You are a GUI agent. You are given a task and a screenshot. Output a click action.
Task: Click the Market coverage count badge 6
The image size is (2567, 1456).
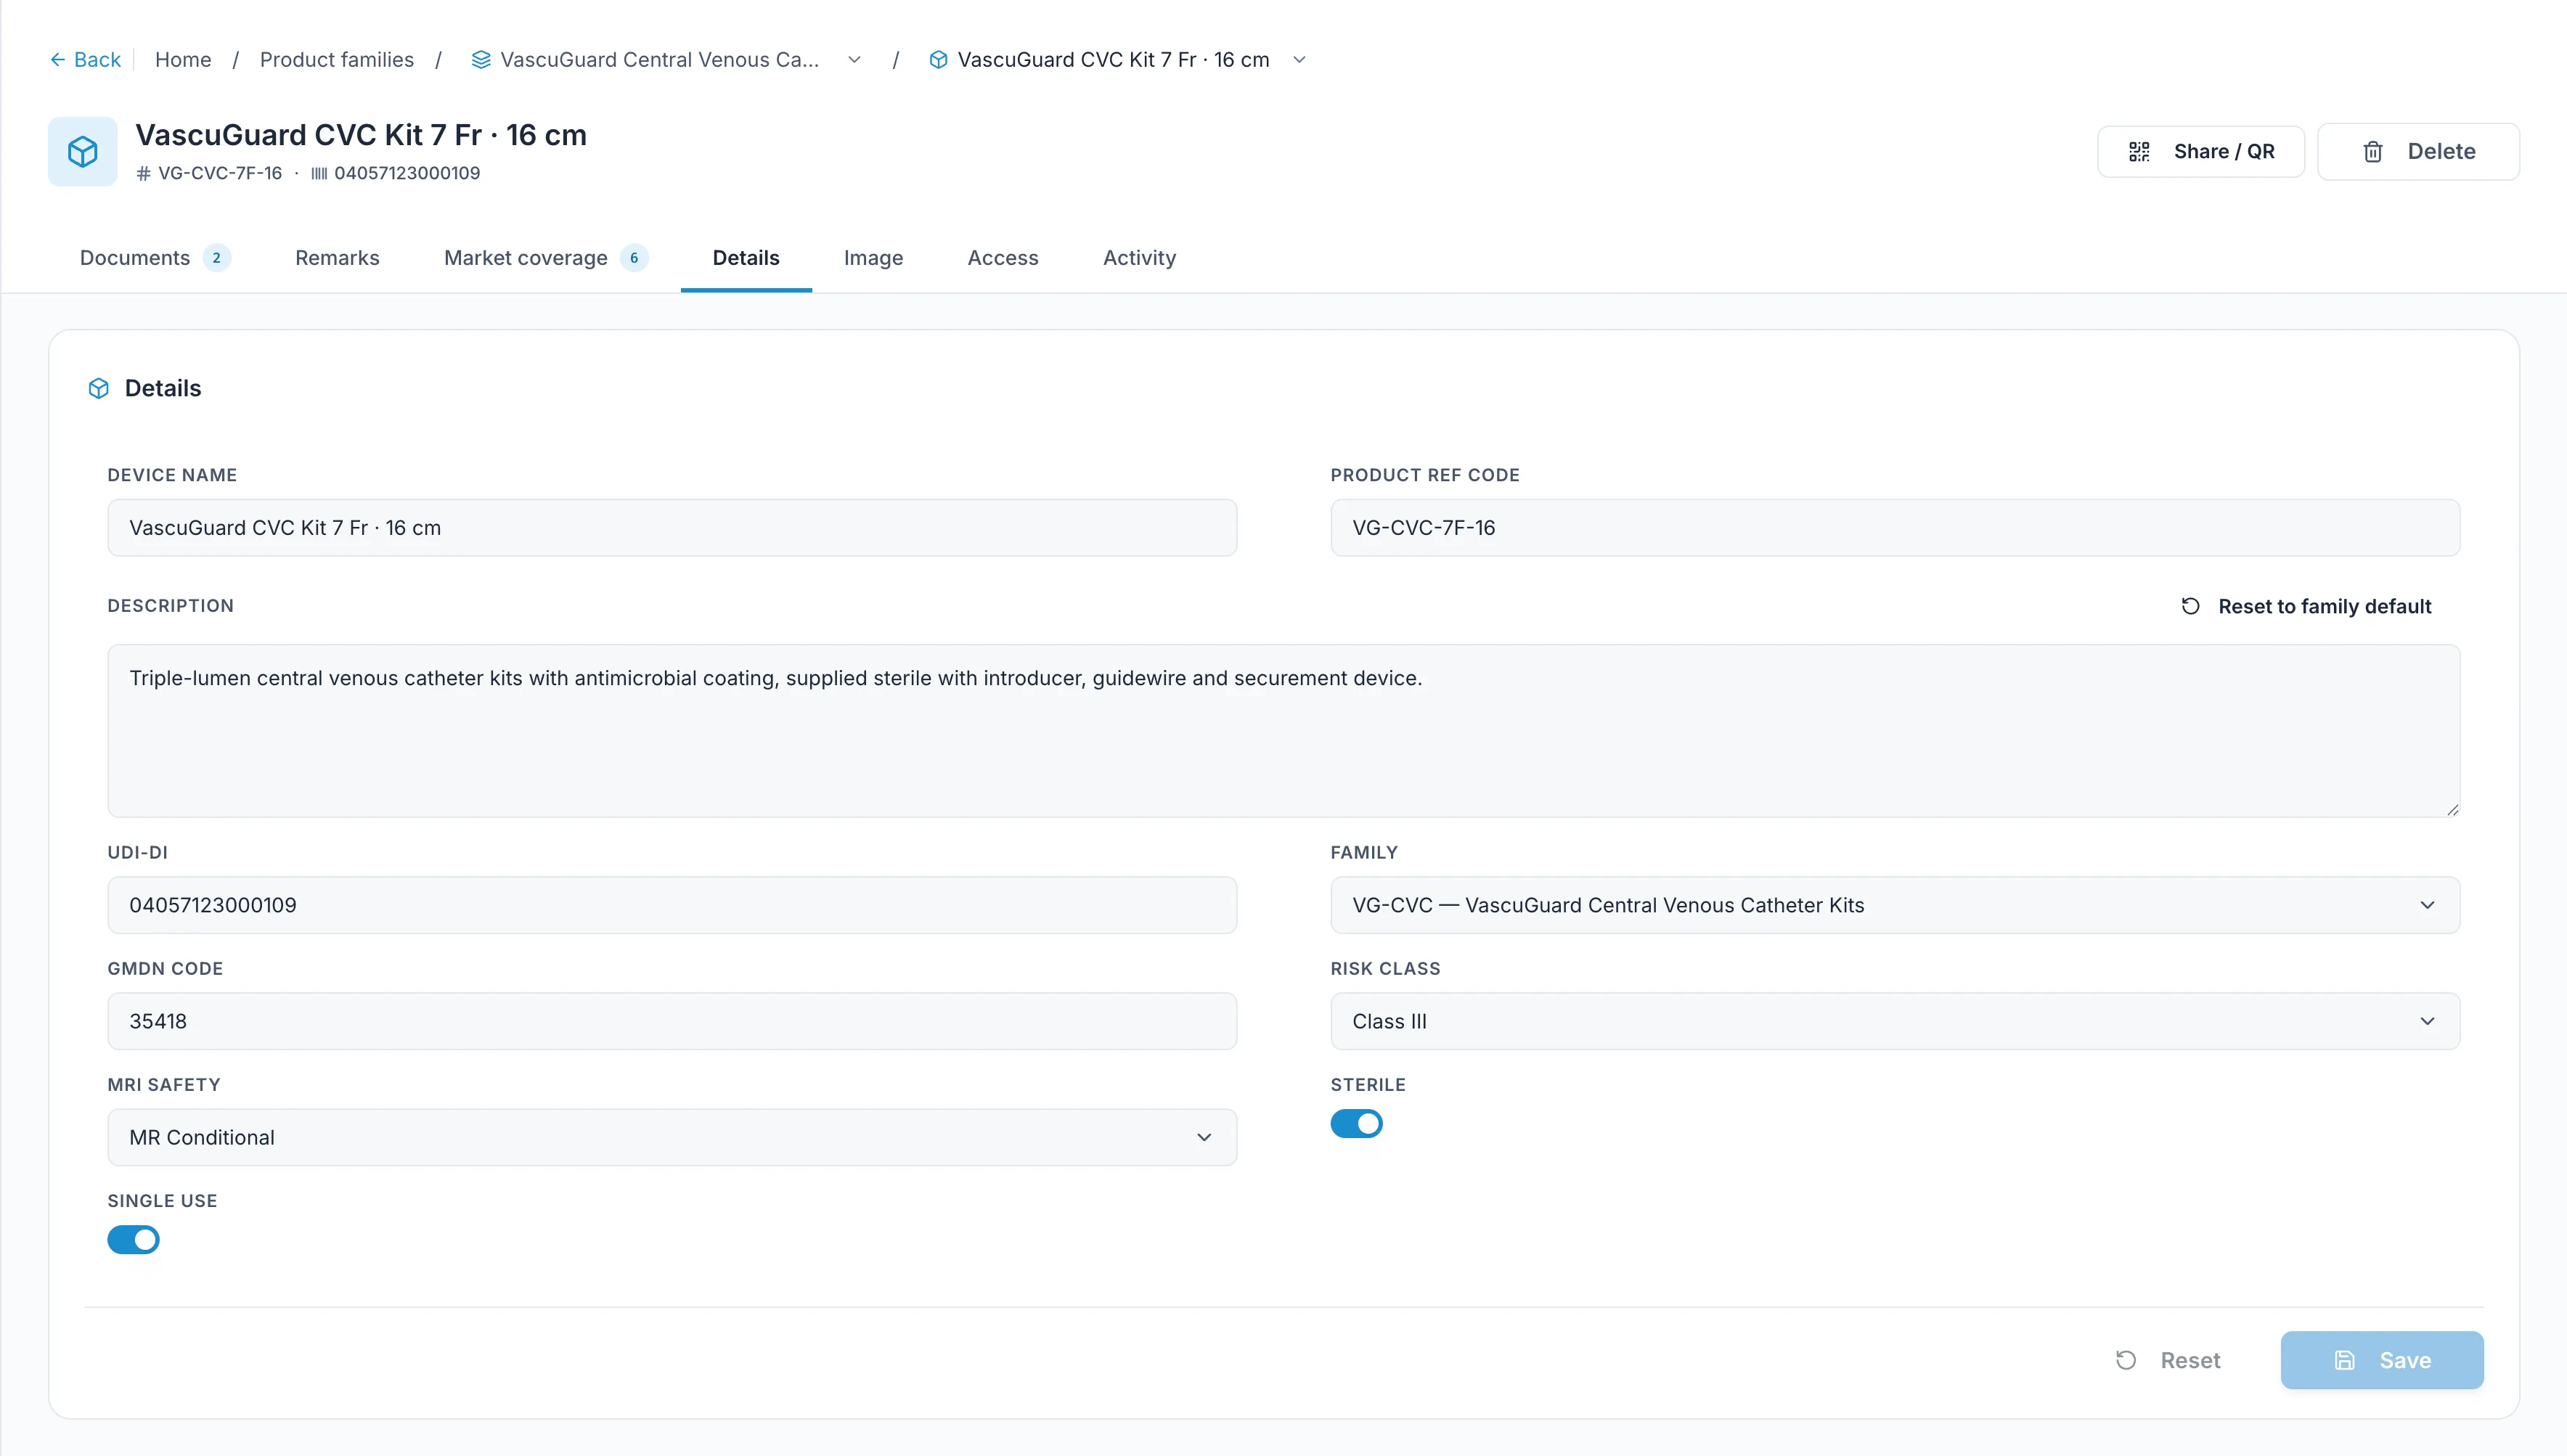coord(634,258)
